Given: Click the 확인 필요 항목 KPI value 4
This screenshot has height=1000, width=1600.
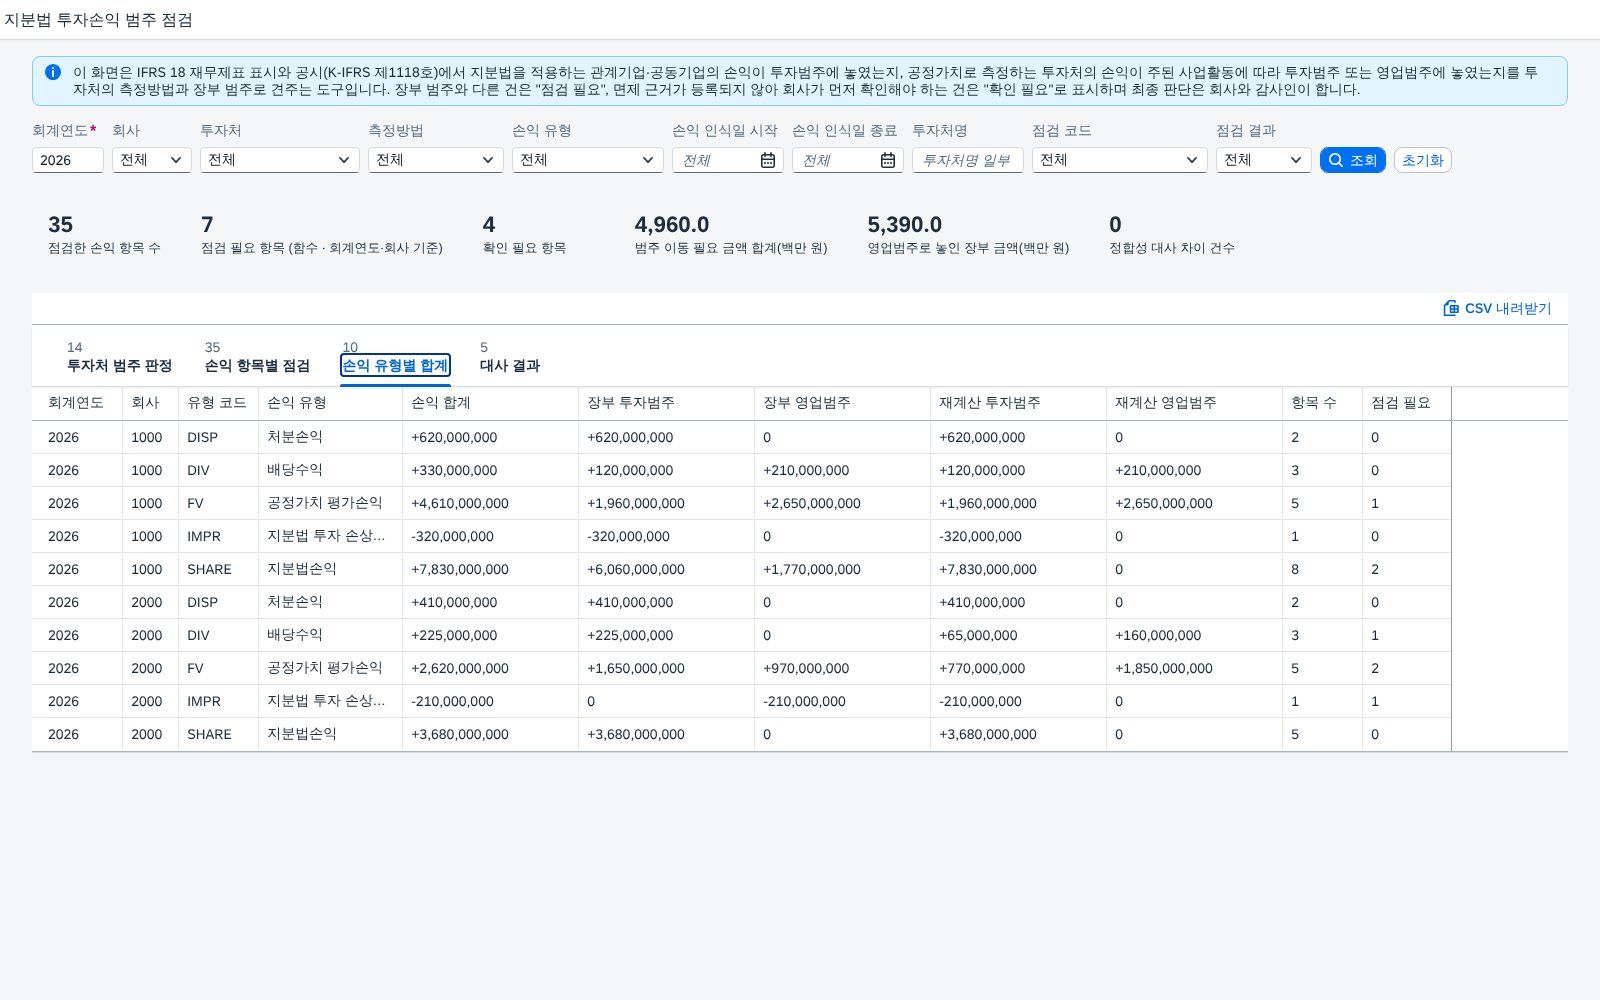Looking at the screenshot, I should pyautogui.click(x=489, y=225).
